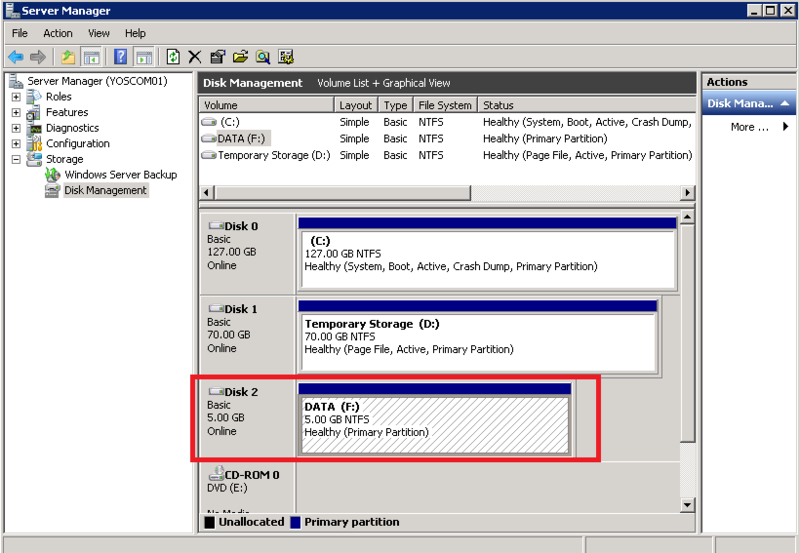Click blue Primary partition legend swatch
This screenshot has height=553, width=800.
click(295, 522)
